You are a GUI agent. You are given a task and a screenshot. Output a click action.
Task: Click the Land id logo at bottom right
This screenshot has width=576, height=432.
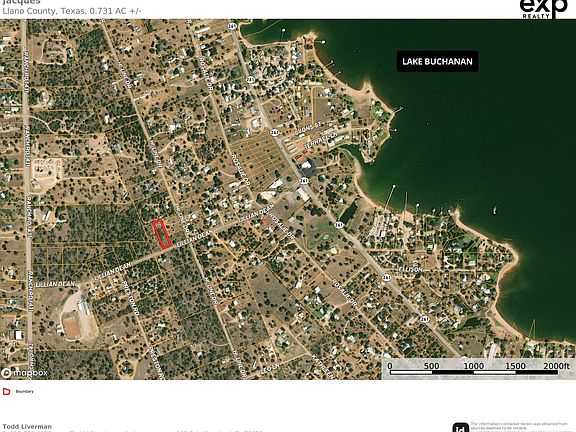pos(461,428)
